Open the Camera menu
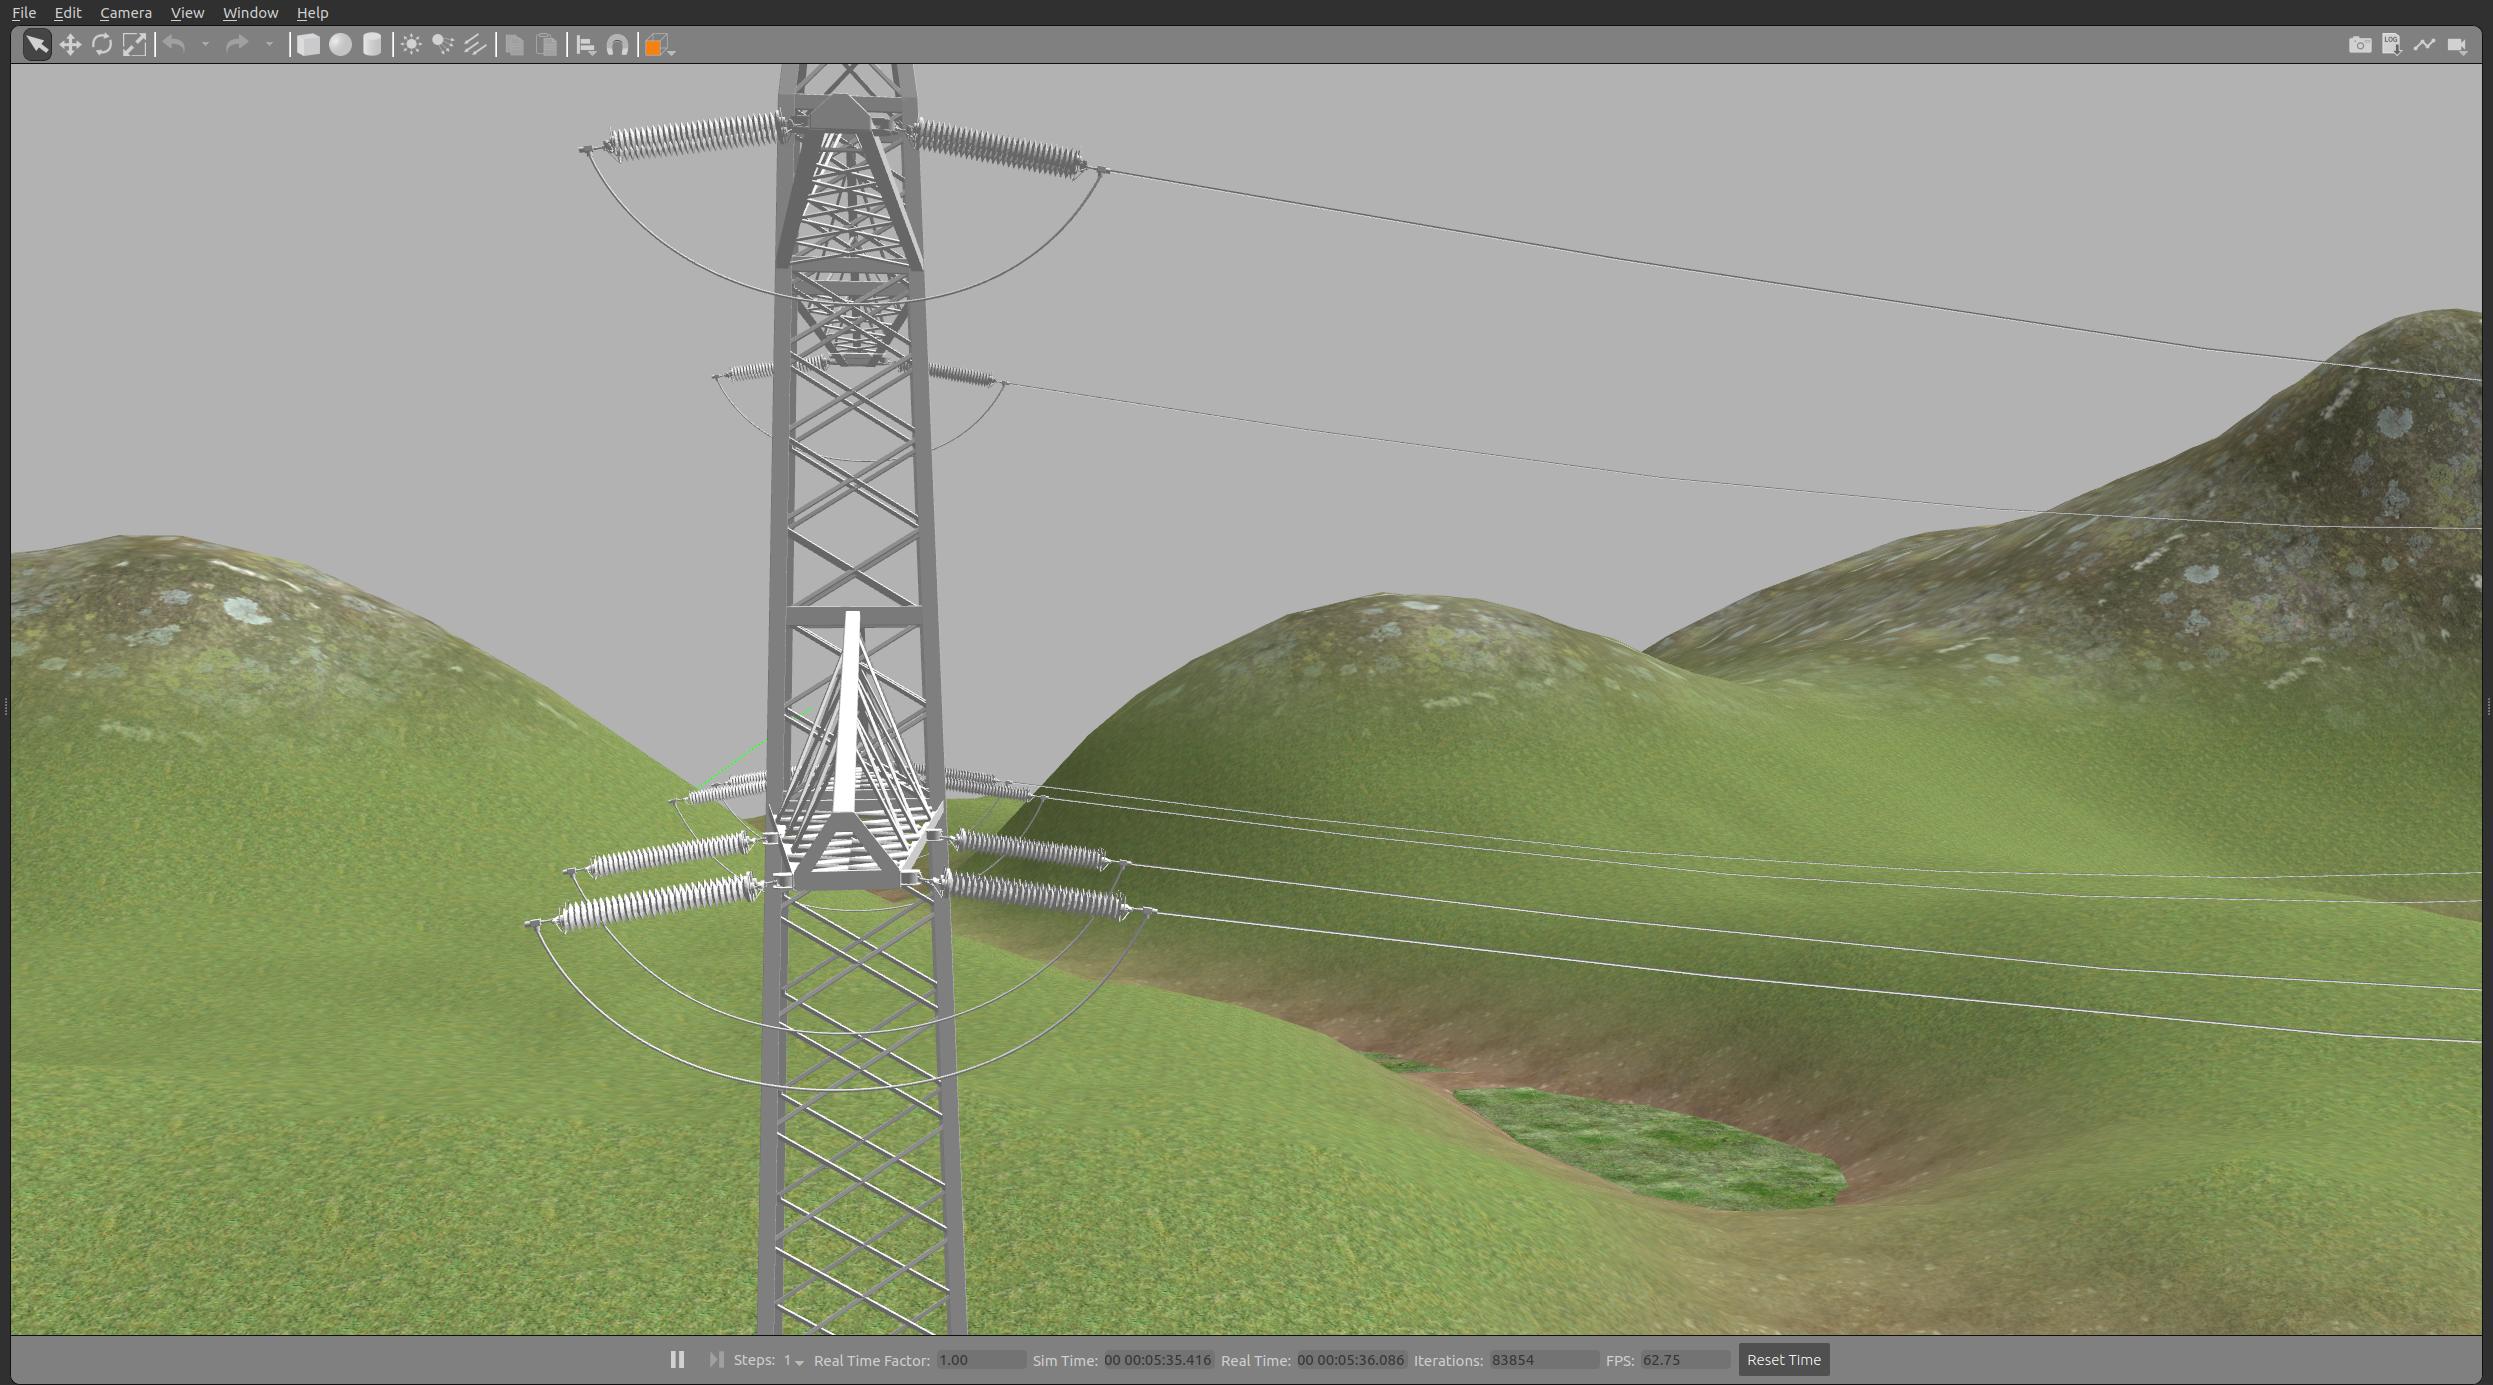This screenshot has width=2493, height=1385. 126,13
